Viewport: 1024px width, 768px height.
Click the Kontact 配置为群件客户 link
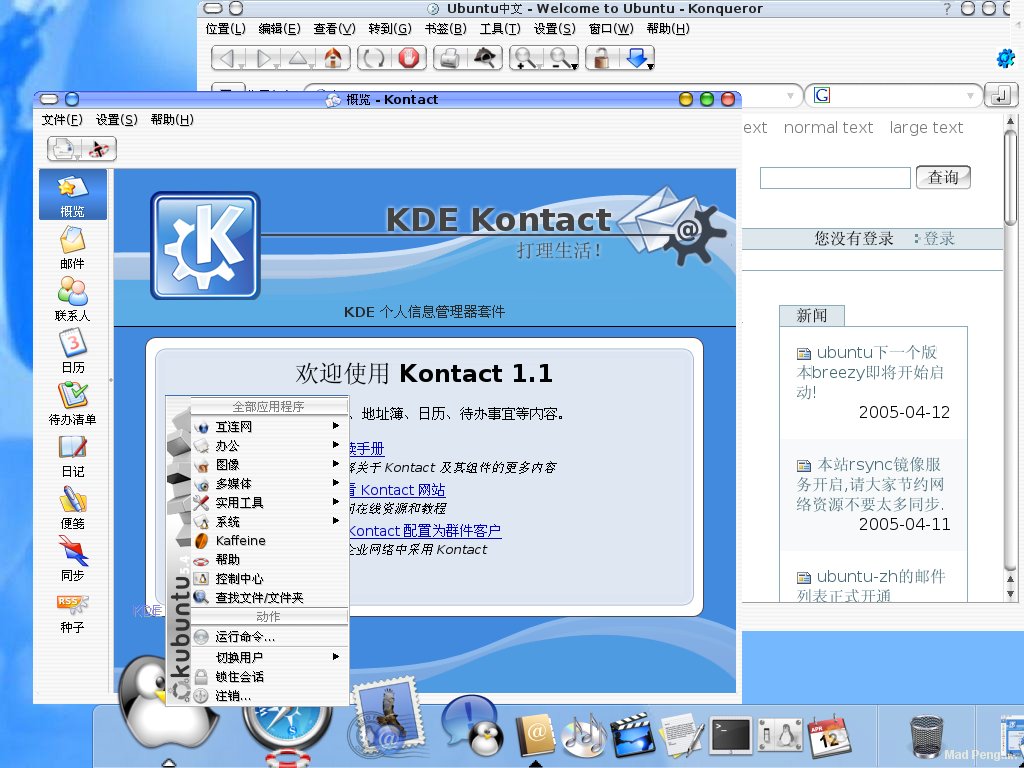click(425, 530)
